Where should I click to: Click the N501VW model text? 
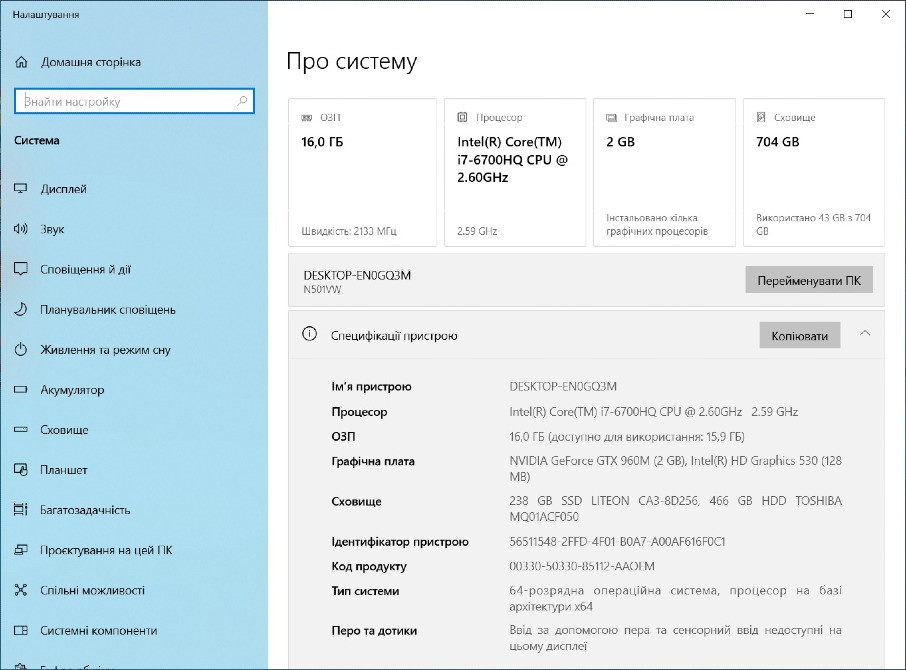click(x=322, y=289)
